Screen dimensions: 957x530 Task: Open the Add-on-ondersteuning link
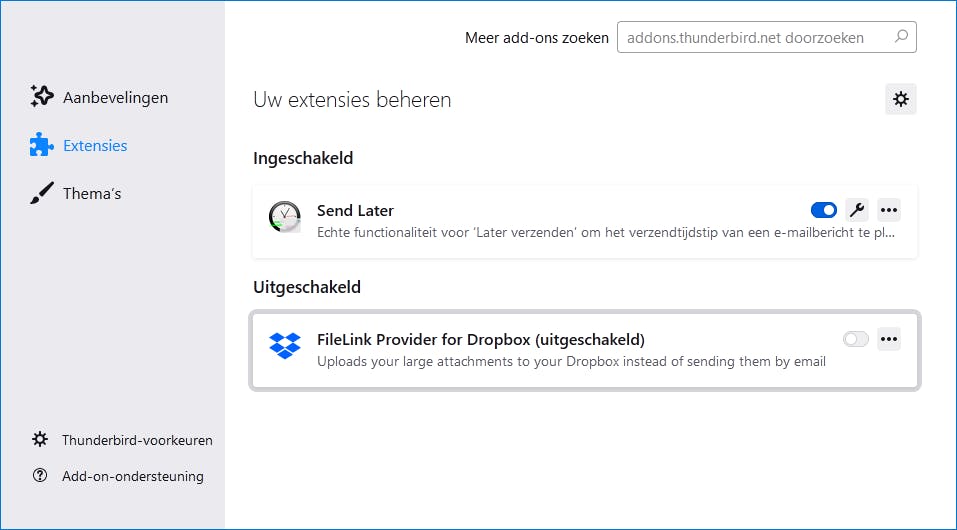(132, 476)
